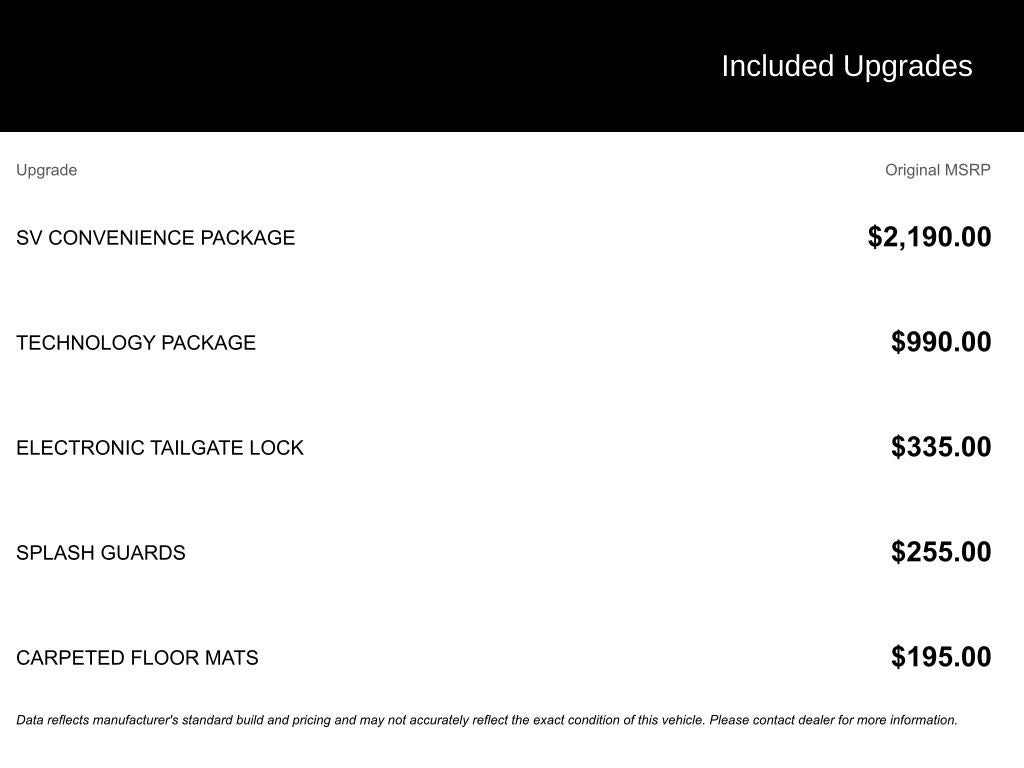1024x768 pixels.
Task: Click the Included Upgrades header title
Action: (x=846, y=66)
